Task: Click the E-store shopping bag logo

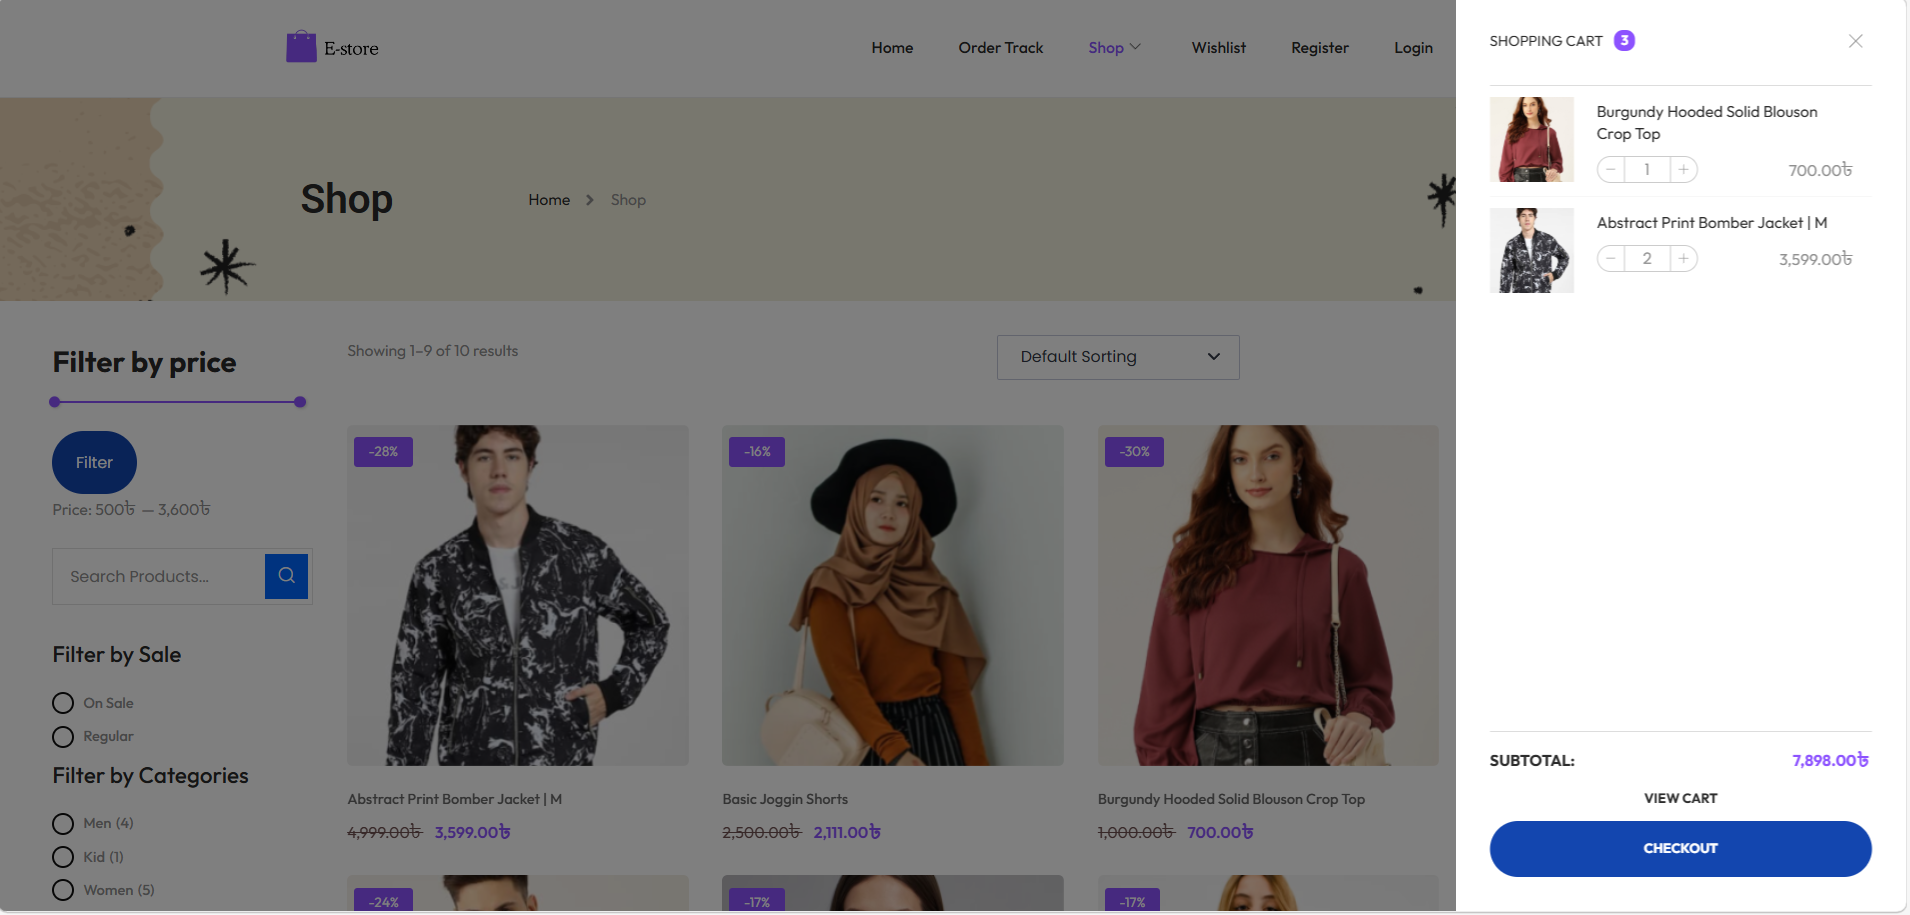Action: point(301,47)
